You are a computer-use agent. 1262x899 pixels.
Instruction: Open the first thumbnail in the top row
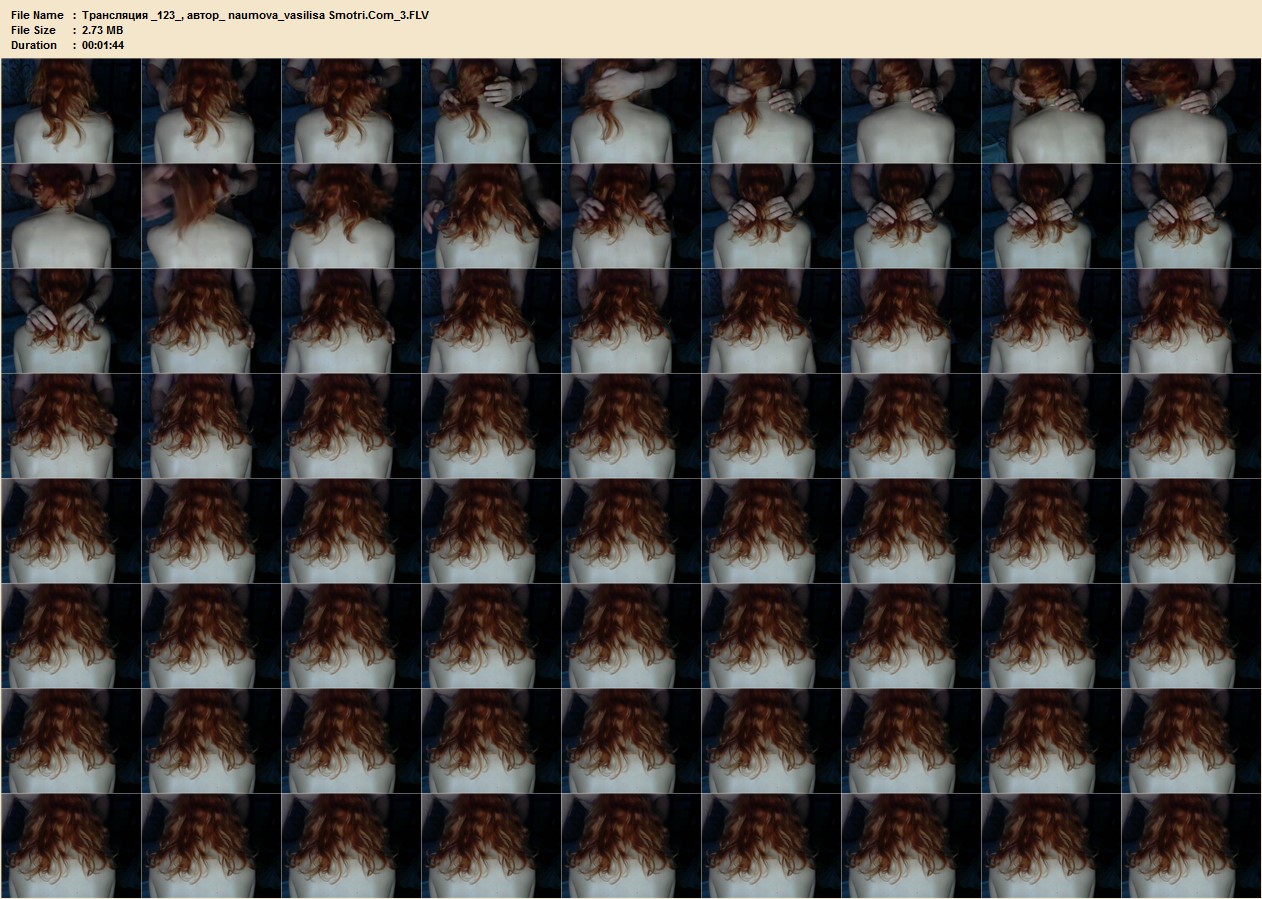pyautogui.click(x=71, y=111)
